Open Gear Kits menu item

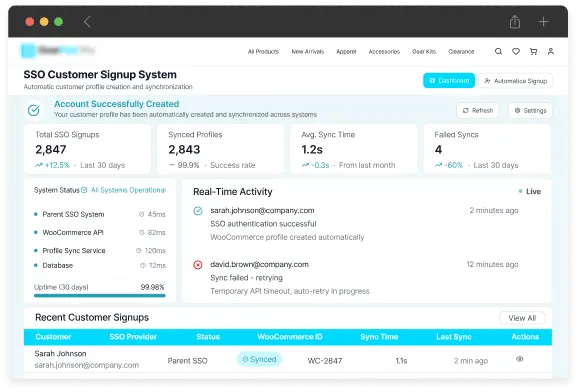pyautogui.click(x=424, y=52)
